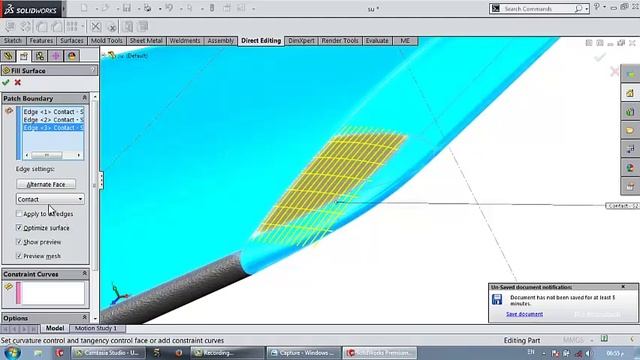Select Edge <2> Contact in boundary list
The width and height of the screenshot is (640, 360).
tap(53, 120)
